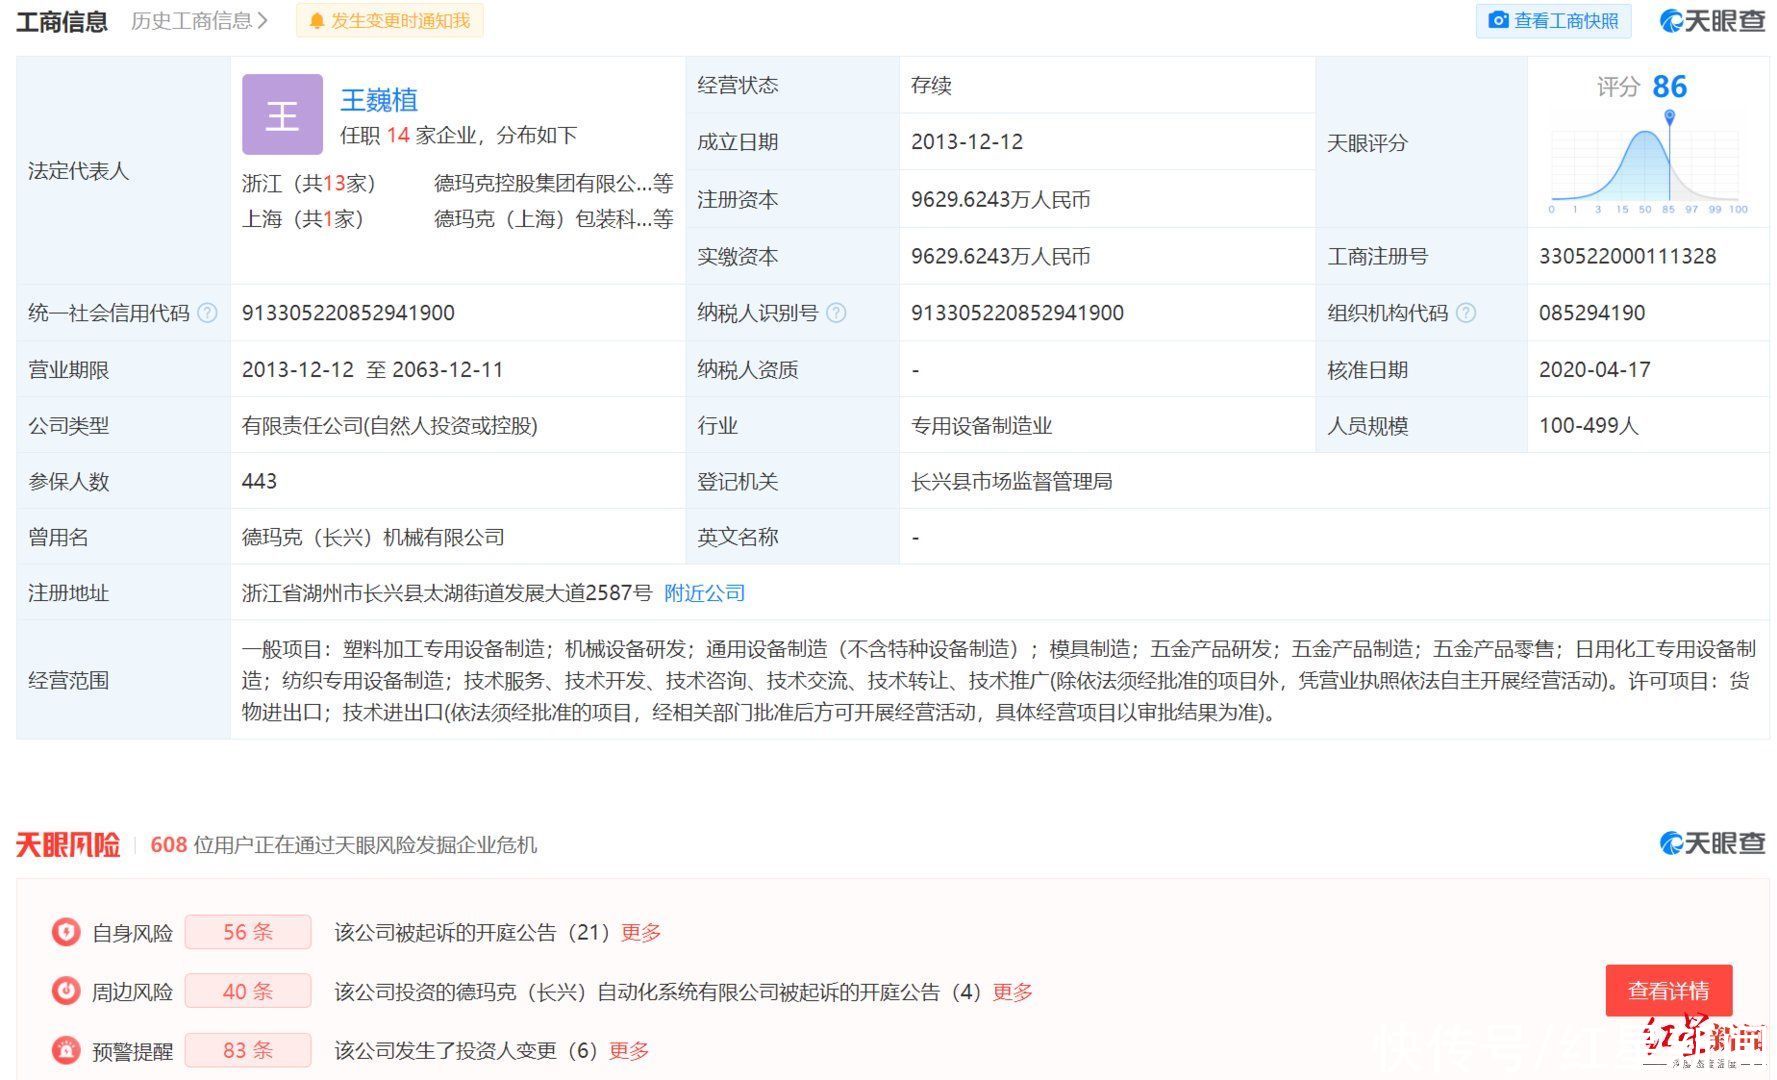The width and height of the screenshot is (1777, 1080).
Task: Click the 83 条 warning count badge
Action: [x=248, y=1050]
